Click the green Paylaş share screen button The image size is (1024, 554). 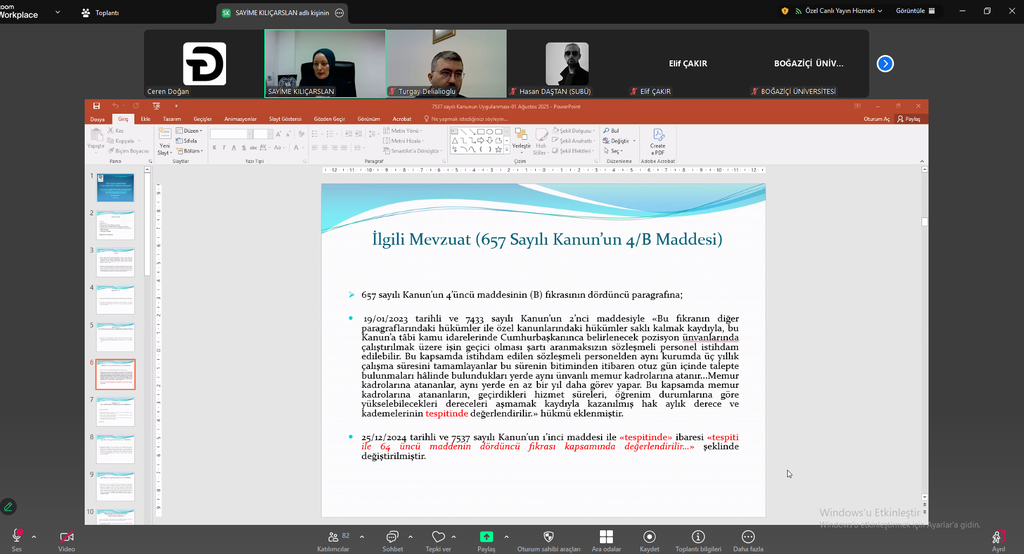(487, 540)
